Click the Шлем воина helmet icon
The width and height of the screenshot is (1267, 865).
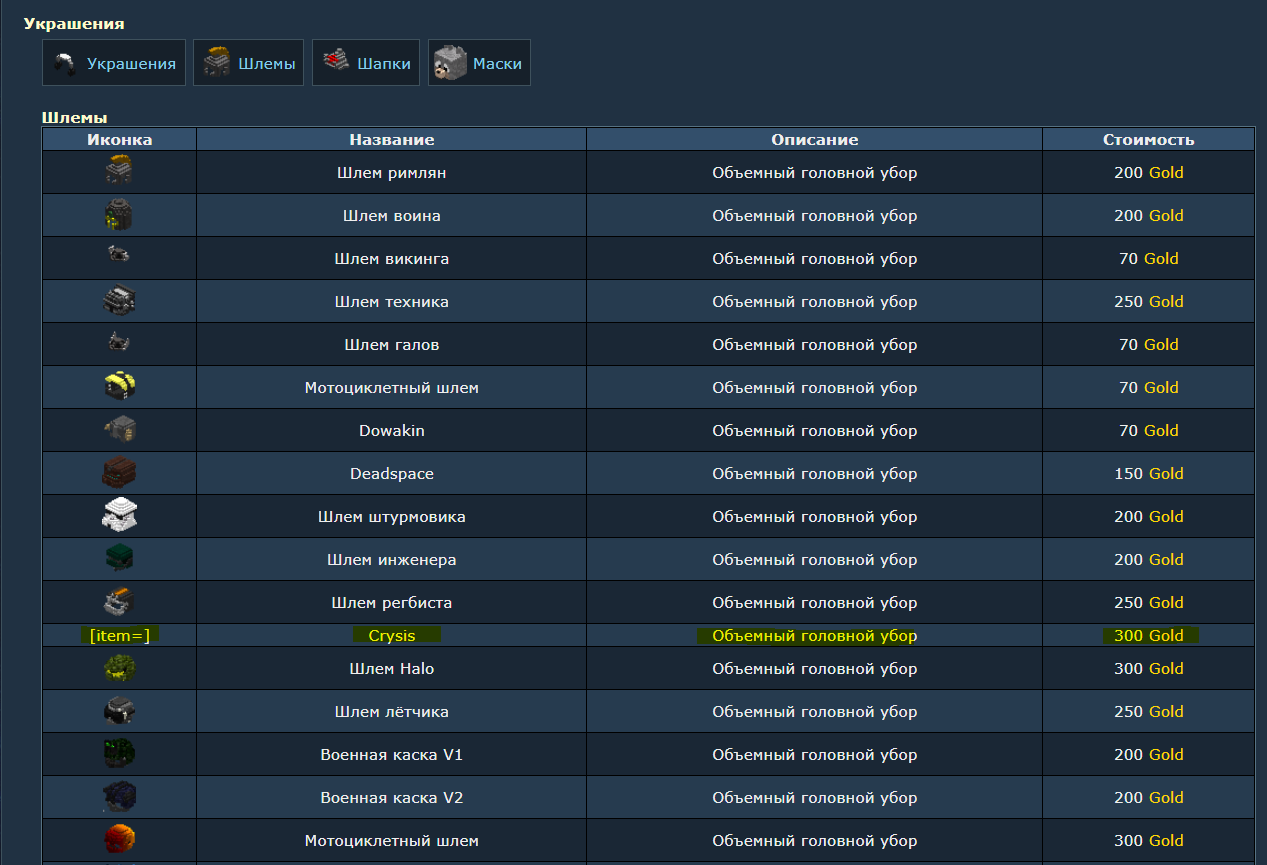click(119, 215)
